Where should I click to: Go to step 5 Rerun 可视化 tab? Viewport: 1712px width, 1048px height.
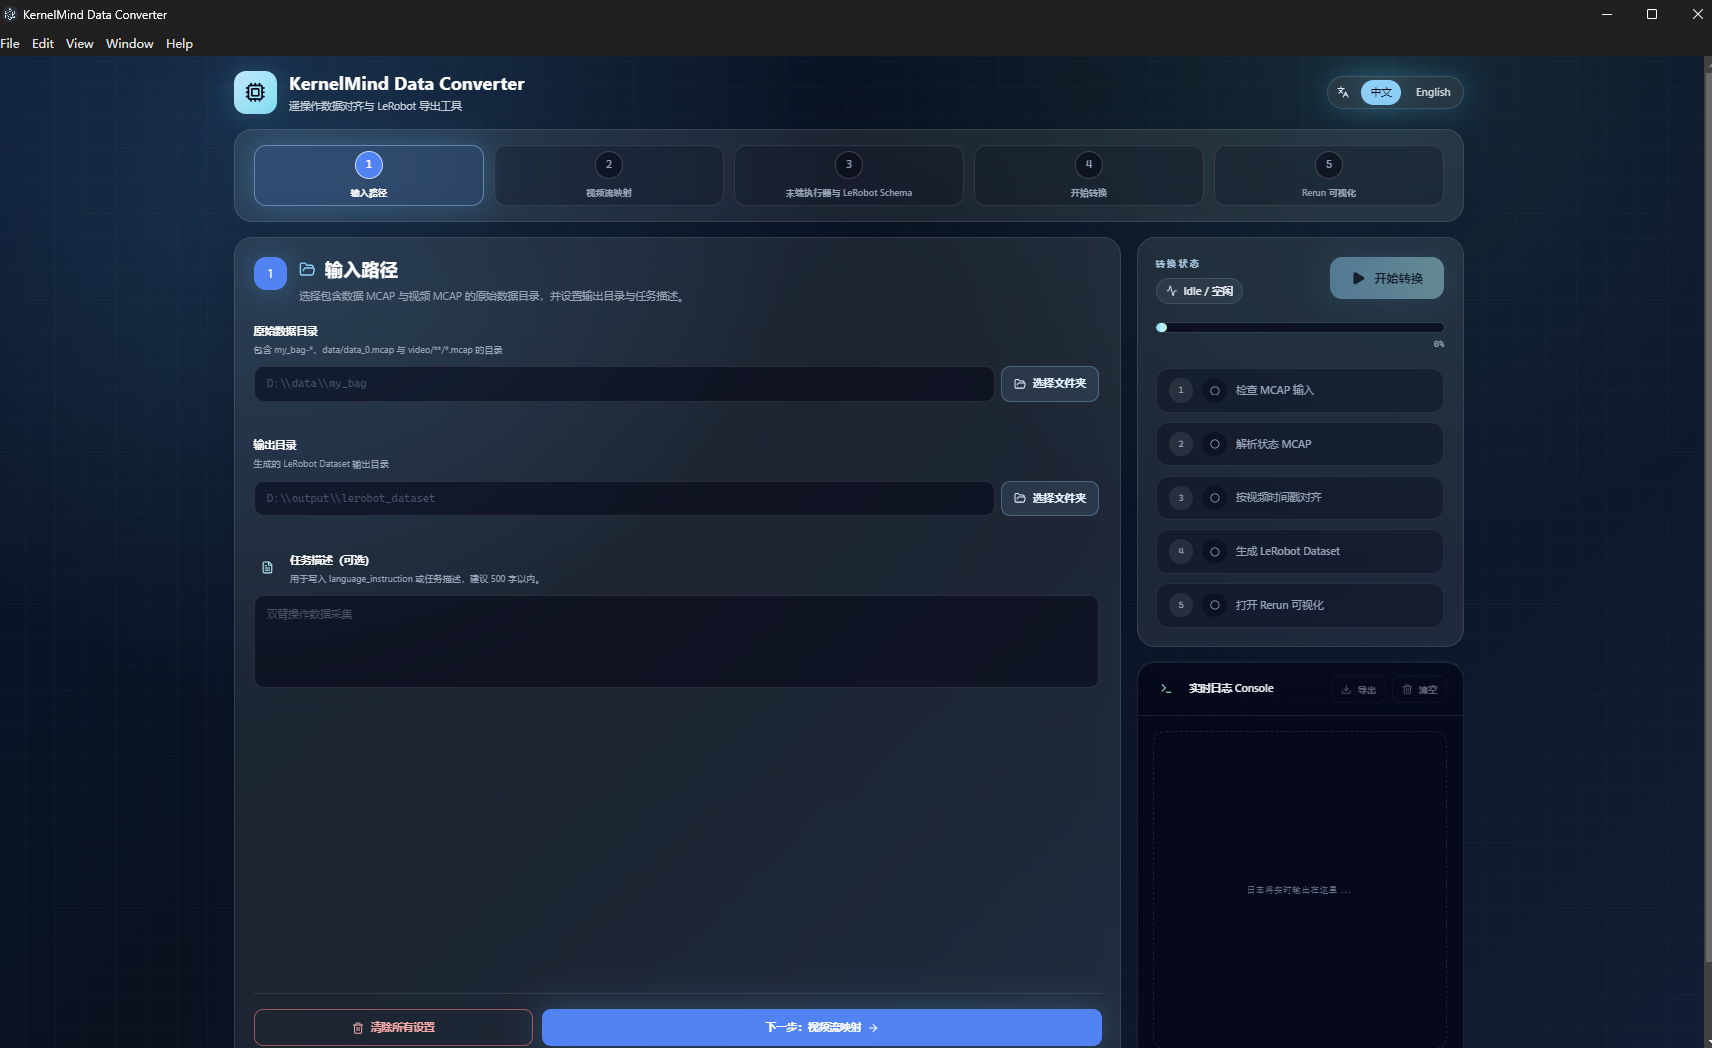[x=1329, y=175]
